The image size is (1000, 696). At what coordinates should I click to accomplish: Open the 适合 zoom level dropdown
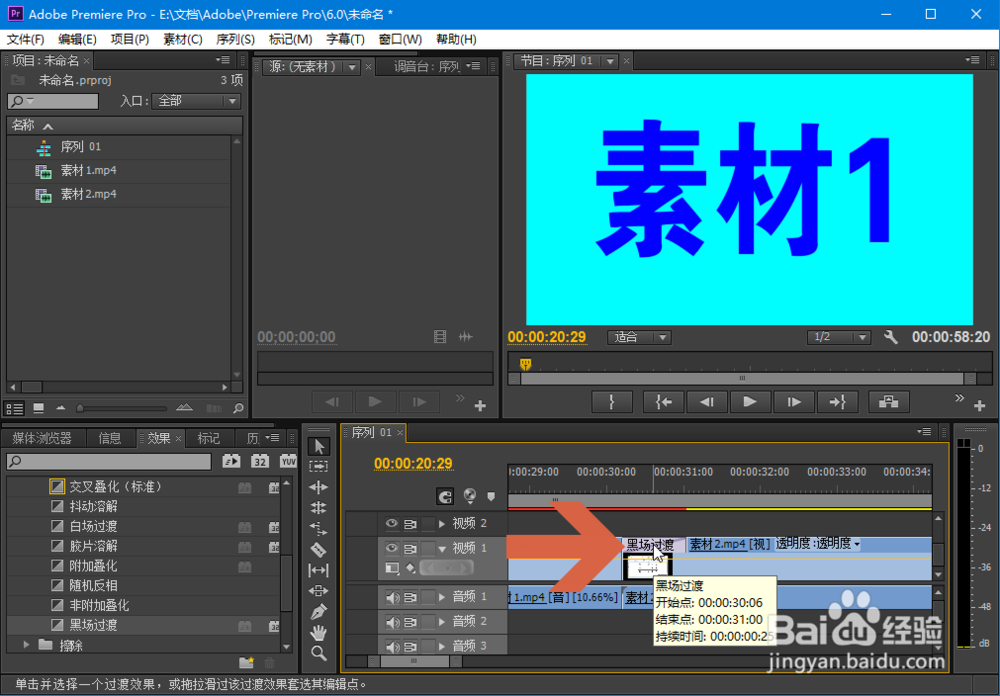[639, 337]
